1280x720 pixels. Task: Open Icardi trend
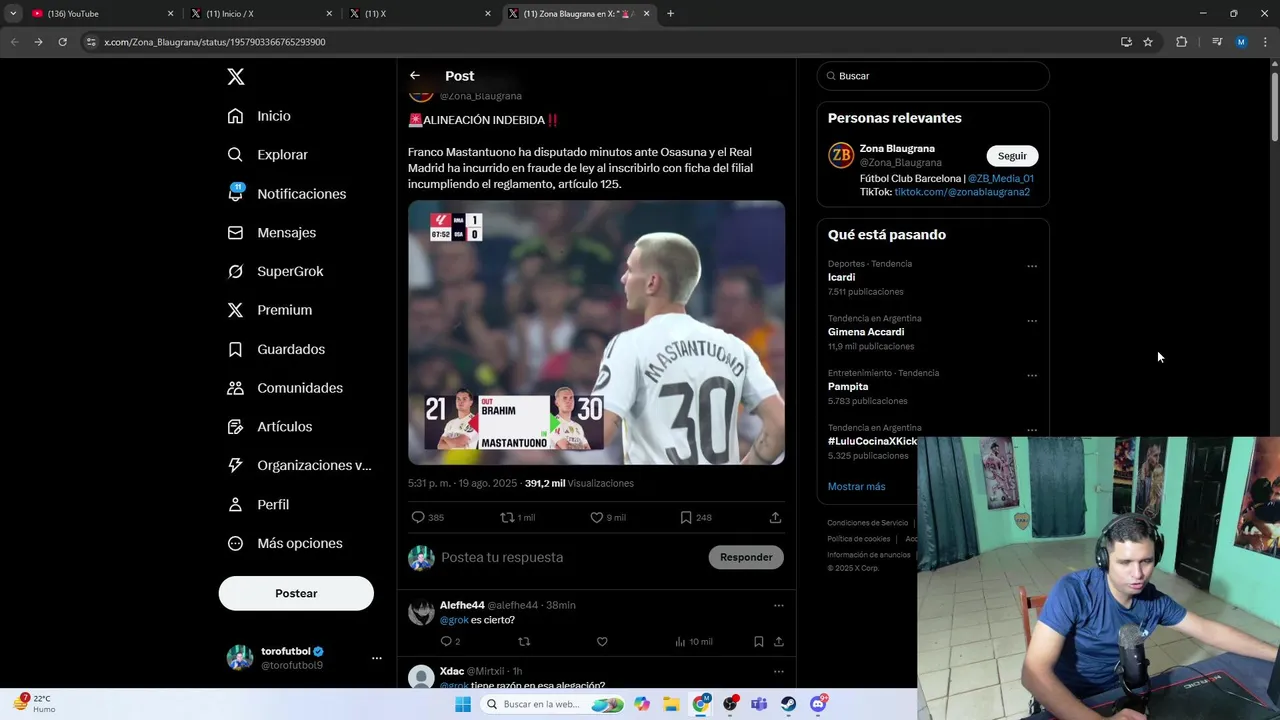point(841,277)
